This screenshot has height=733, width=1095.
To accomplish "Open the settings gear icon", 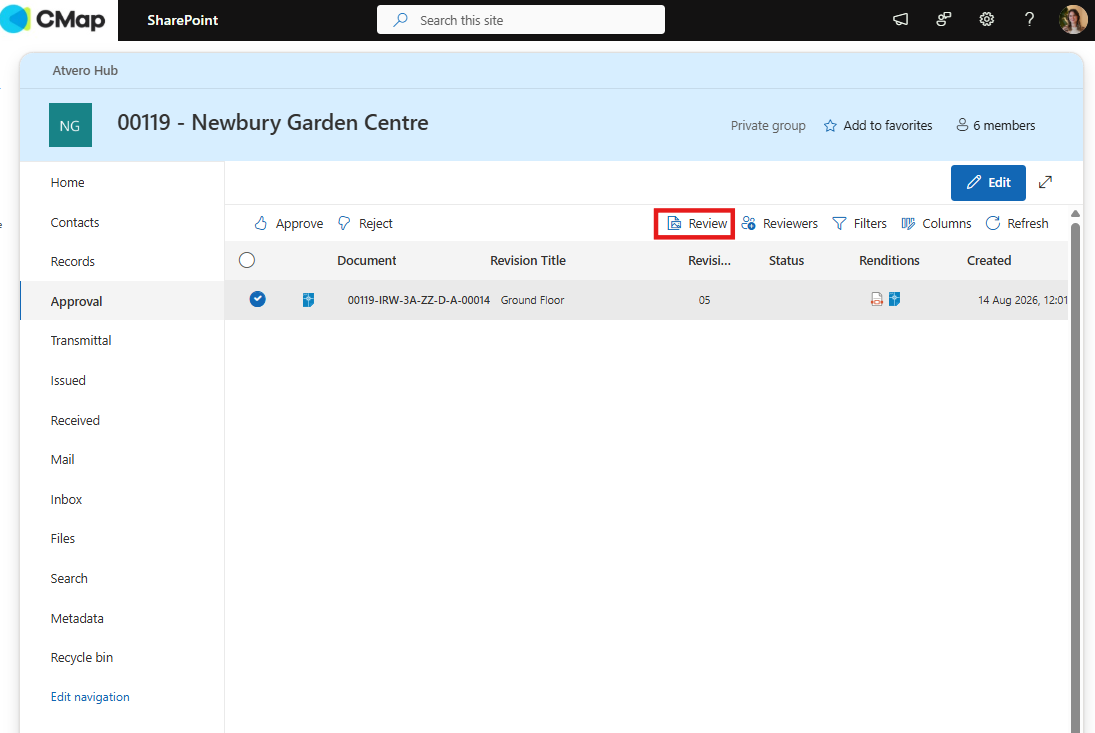I will click(x=986, y=20).
